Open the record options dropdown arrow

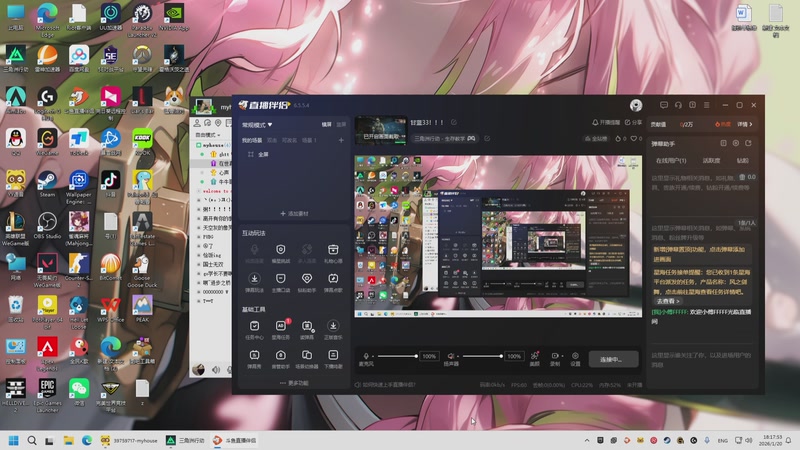[x=561, y=356]
